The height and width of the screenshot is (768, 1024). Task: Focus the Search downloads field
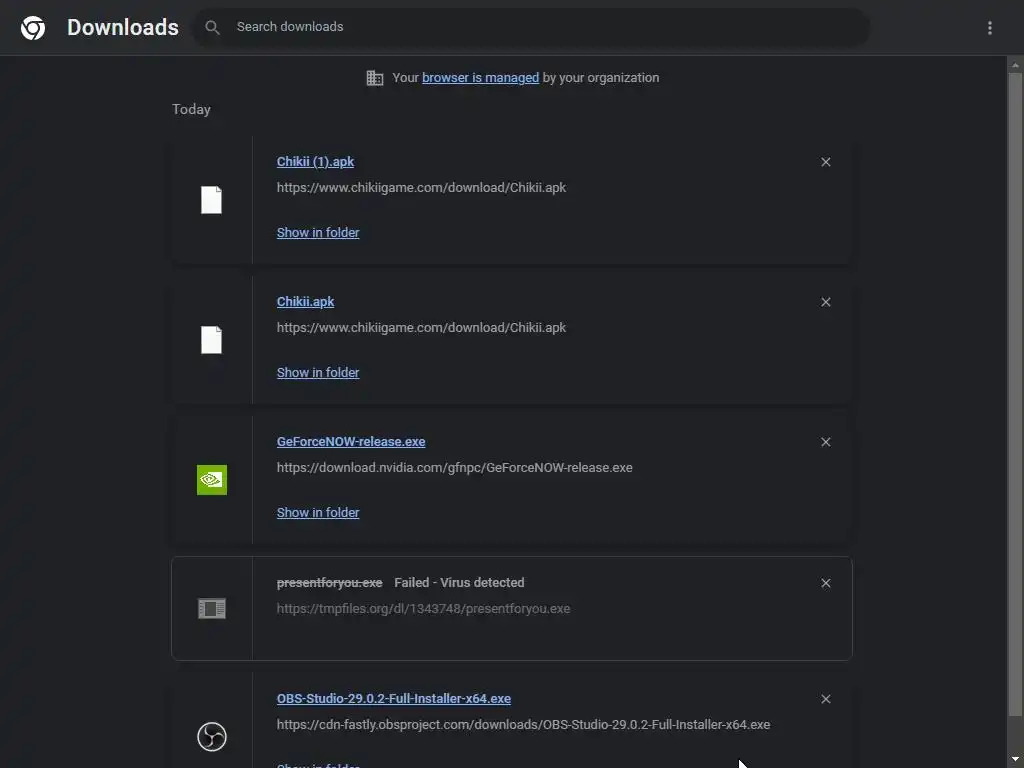[530, 27]
